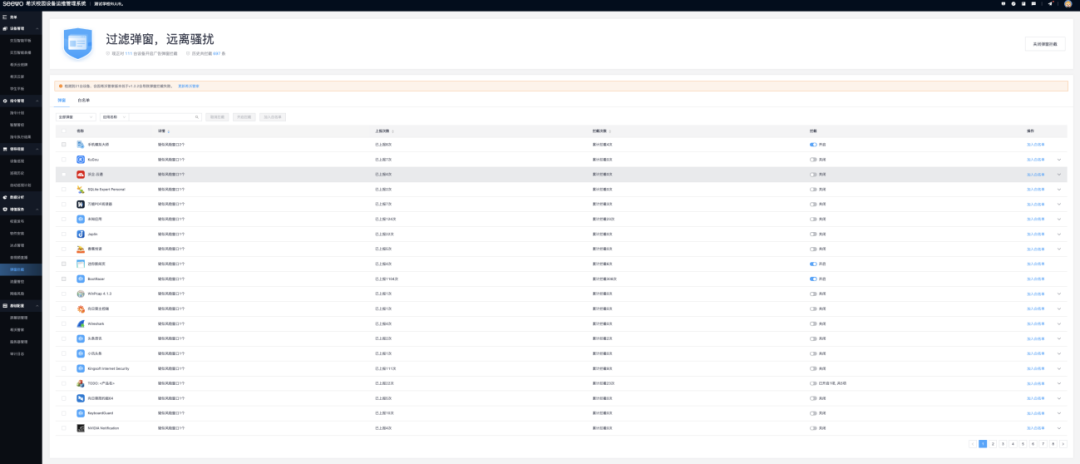Click the Wireshark app icon
The width and height of the screenshot is (1080, 464).
pos(80,323)
